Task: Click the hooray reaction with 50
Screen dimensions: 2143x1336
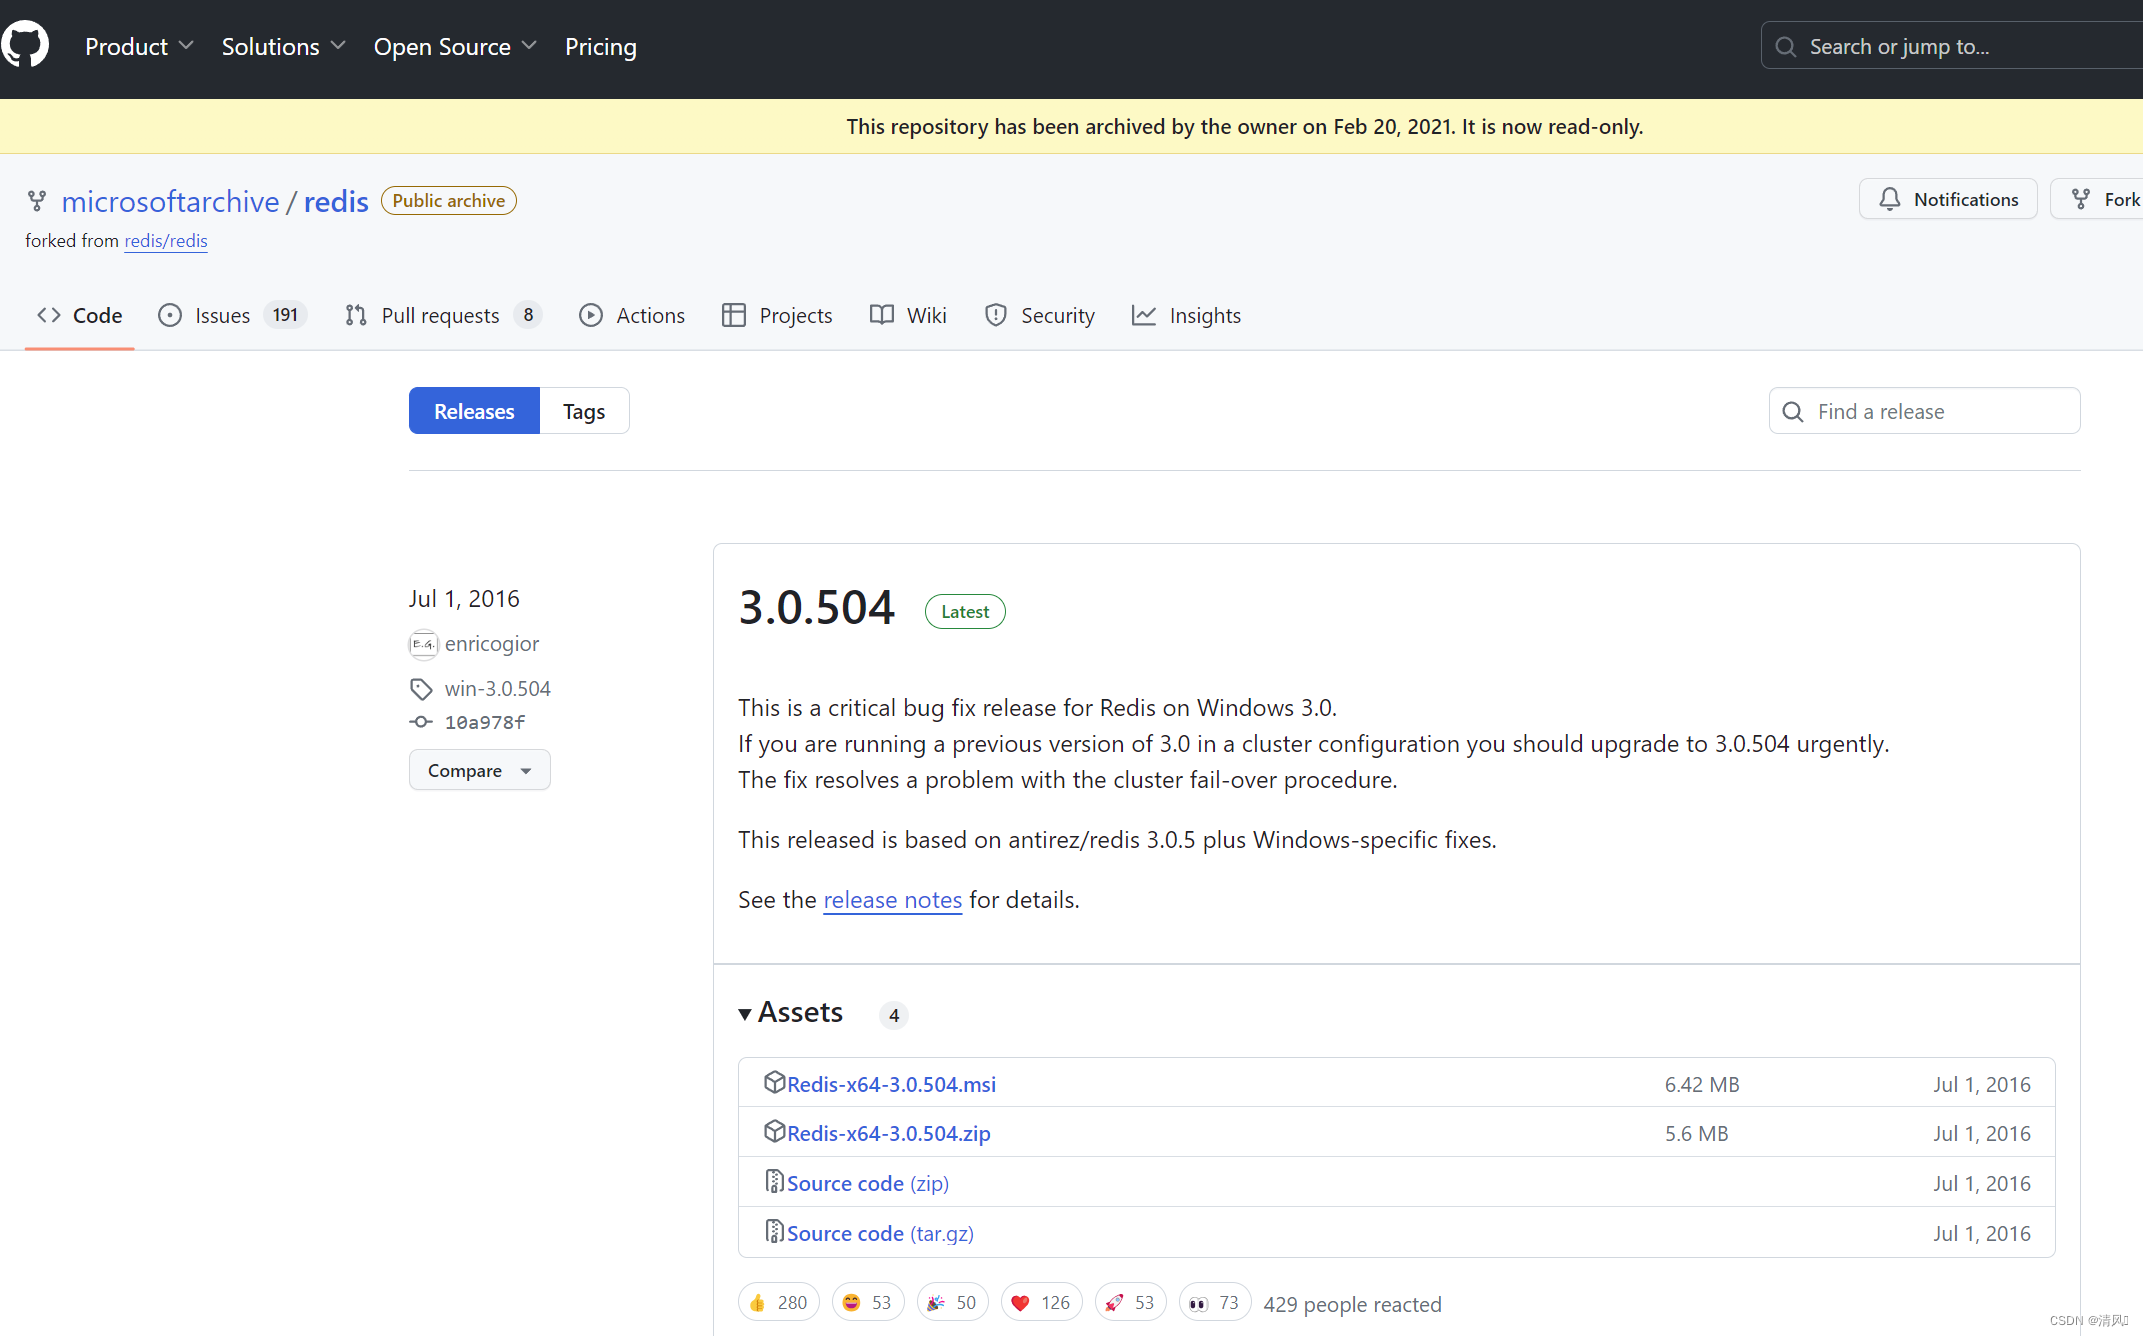Action: (953, 1303)
